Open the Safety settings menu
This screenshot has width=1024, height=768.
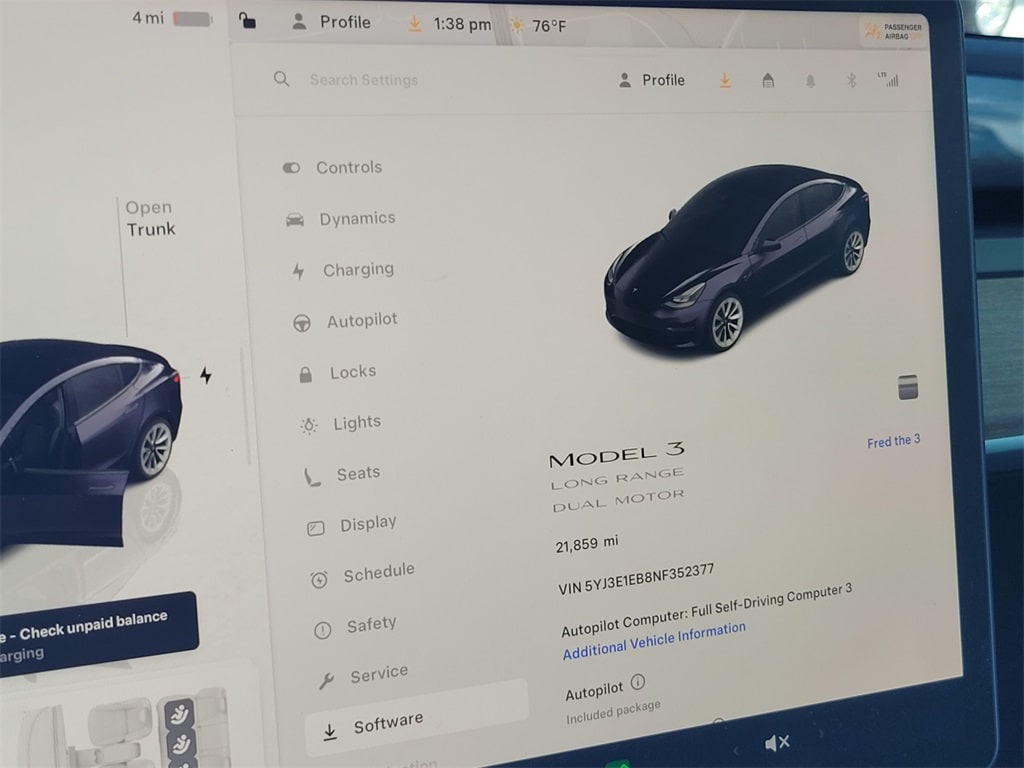tap(355, 626)
